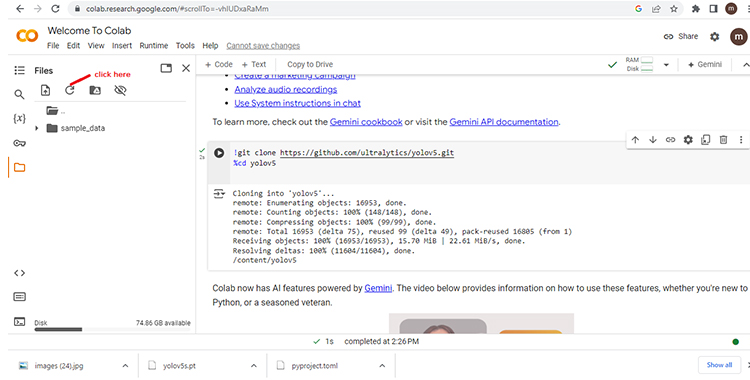Open options for yolov5s.pt download
Viewport: 750px width, 380px height.
[254, 366]
